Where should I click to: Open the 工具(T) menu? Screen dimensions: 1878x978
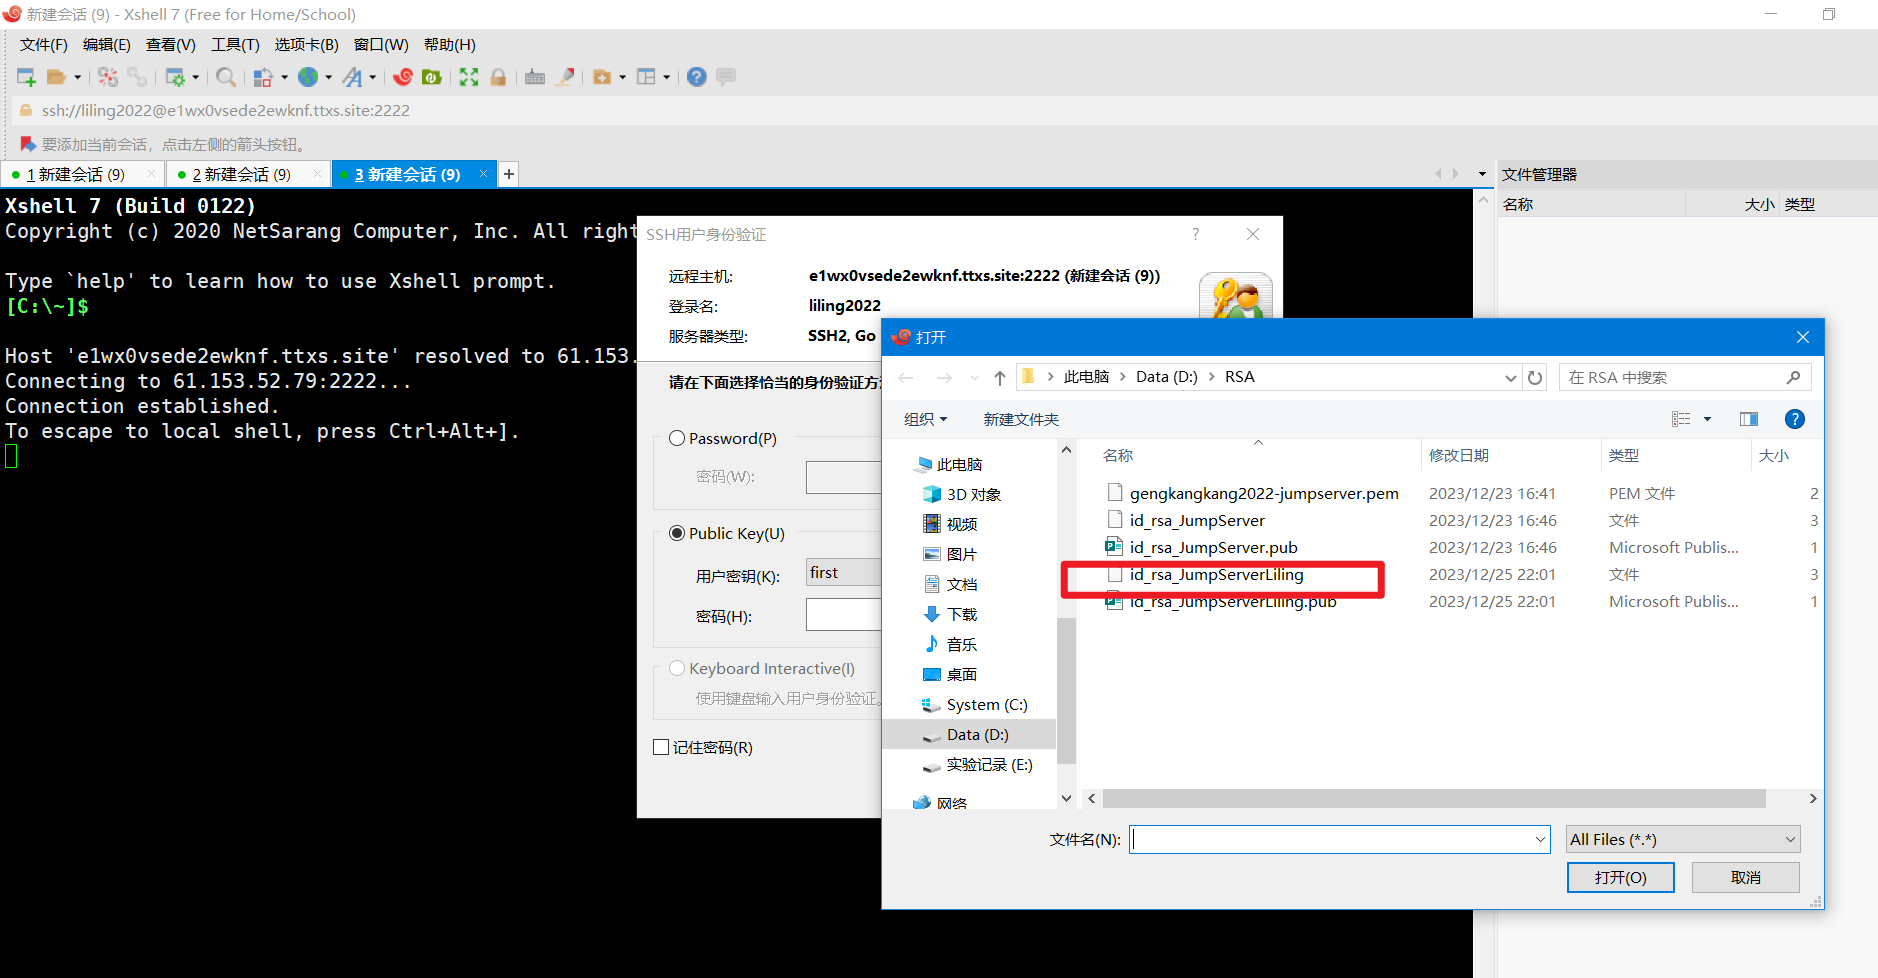click(235, 45)
